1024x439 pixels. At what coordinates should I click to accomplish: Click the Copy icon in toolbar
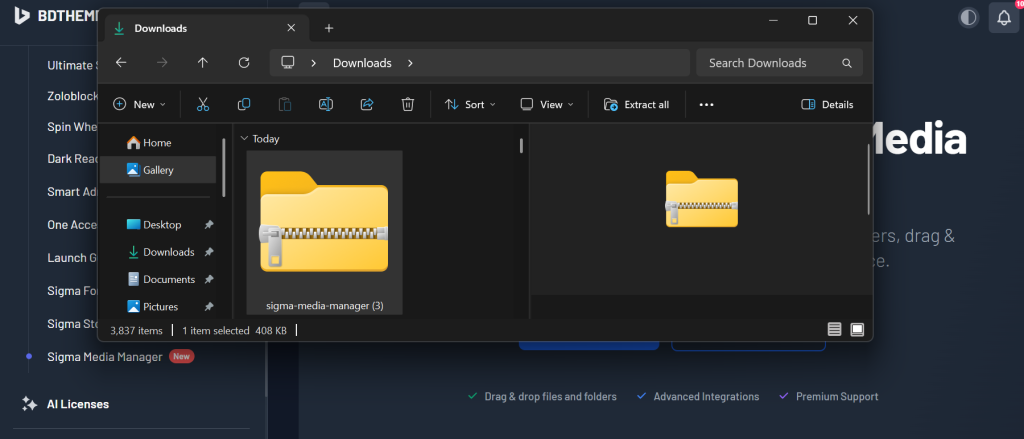(x=244, y=105)
